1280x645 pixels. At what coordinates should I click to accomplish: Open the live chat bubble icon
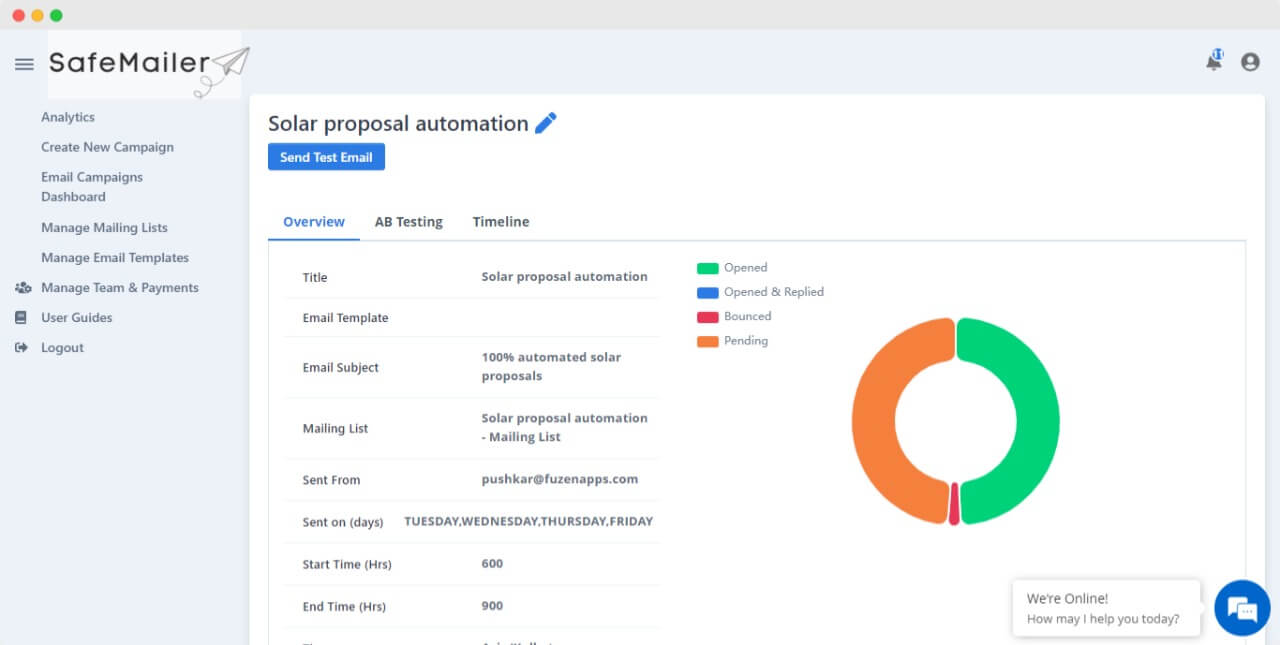click(1242, 607)
